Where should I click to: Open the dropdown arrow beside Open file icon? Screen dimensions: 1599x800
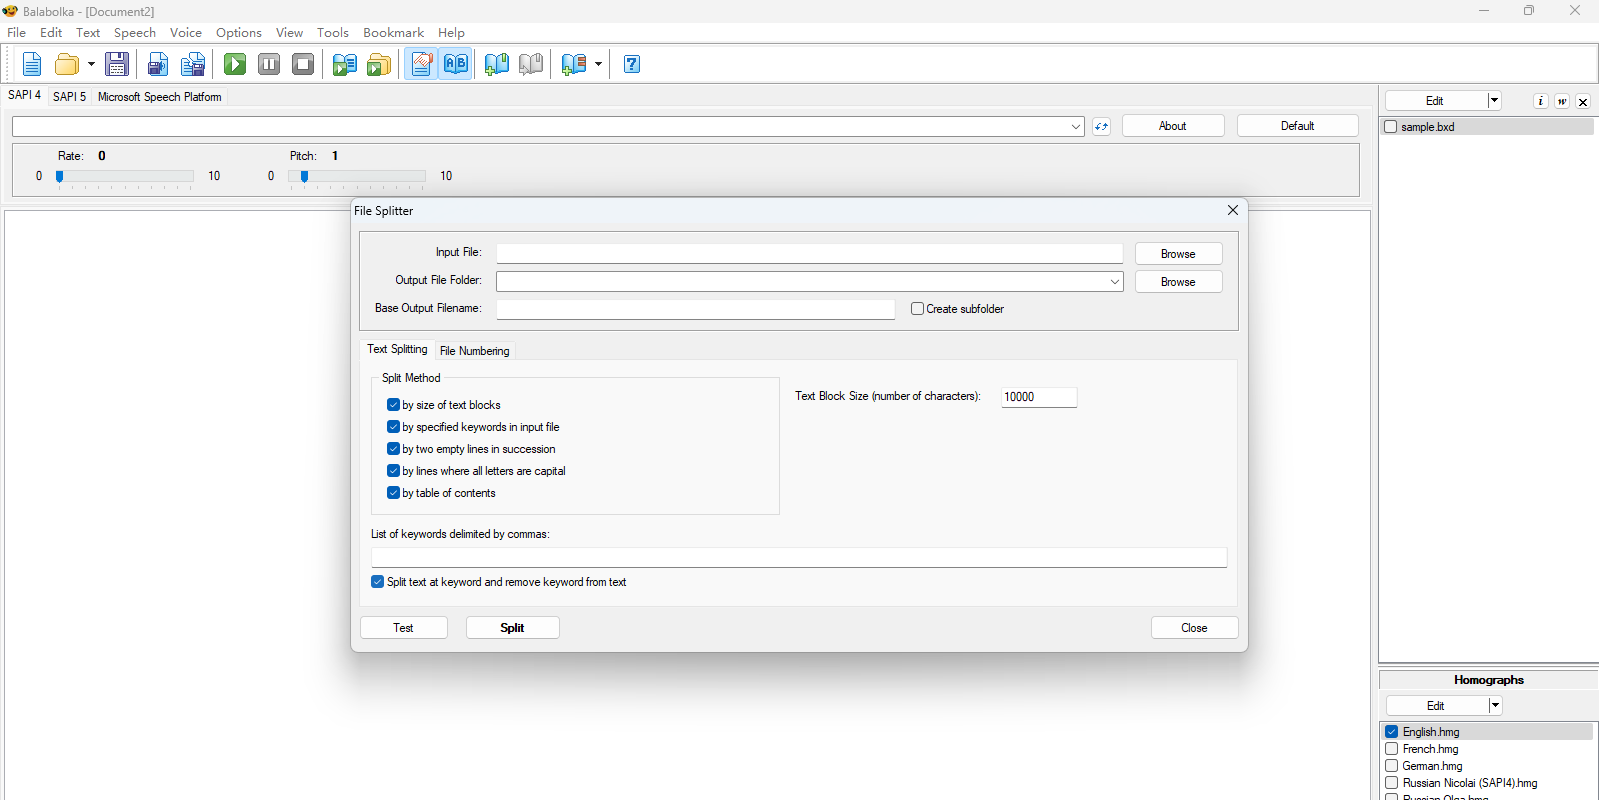click(91, 65)
